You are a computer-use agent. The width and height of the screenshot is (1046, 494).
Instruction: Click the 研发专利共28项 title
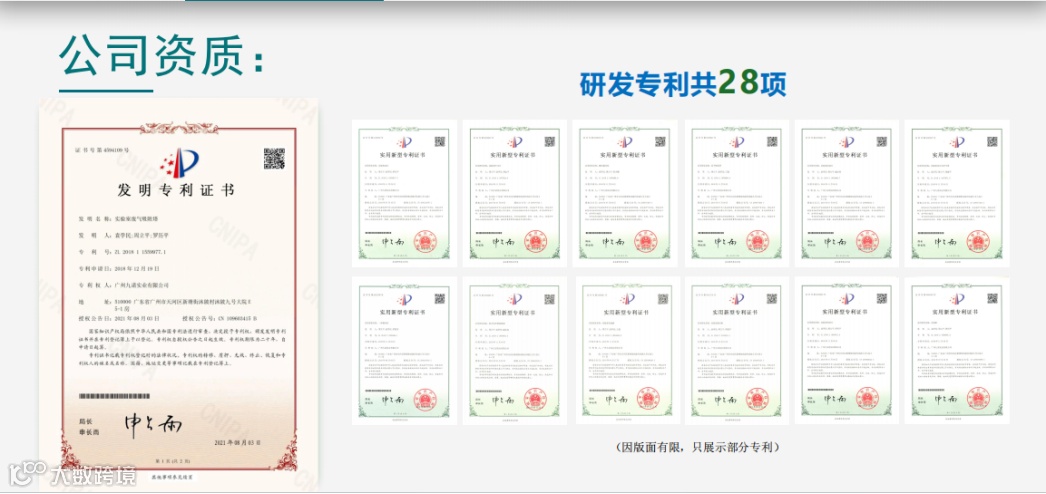click(x=682, y=84)
